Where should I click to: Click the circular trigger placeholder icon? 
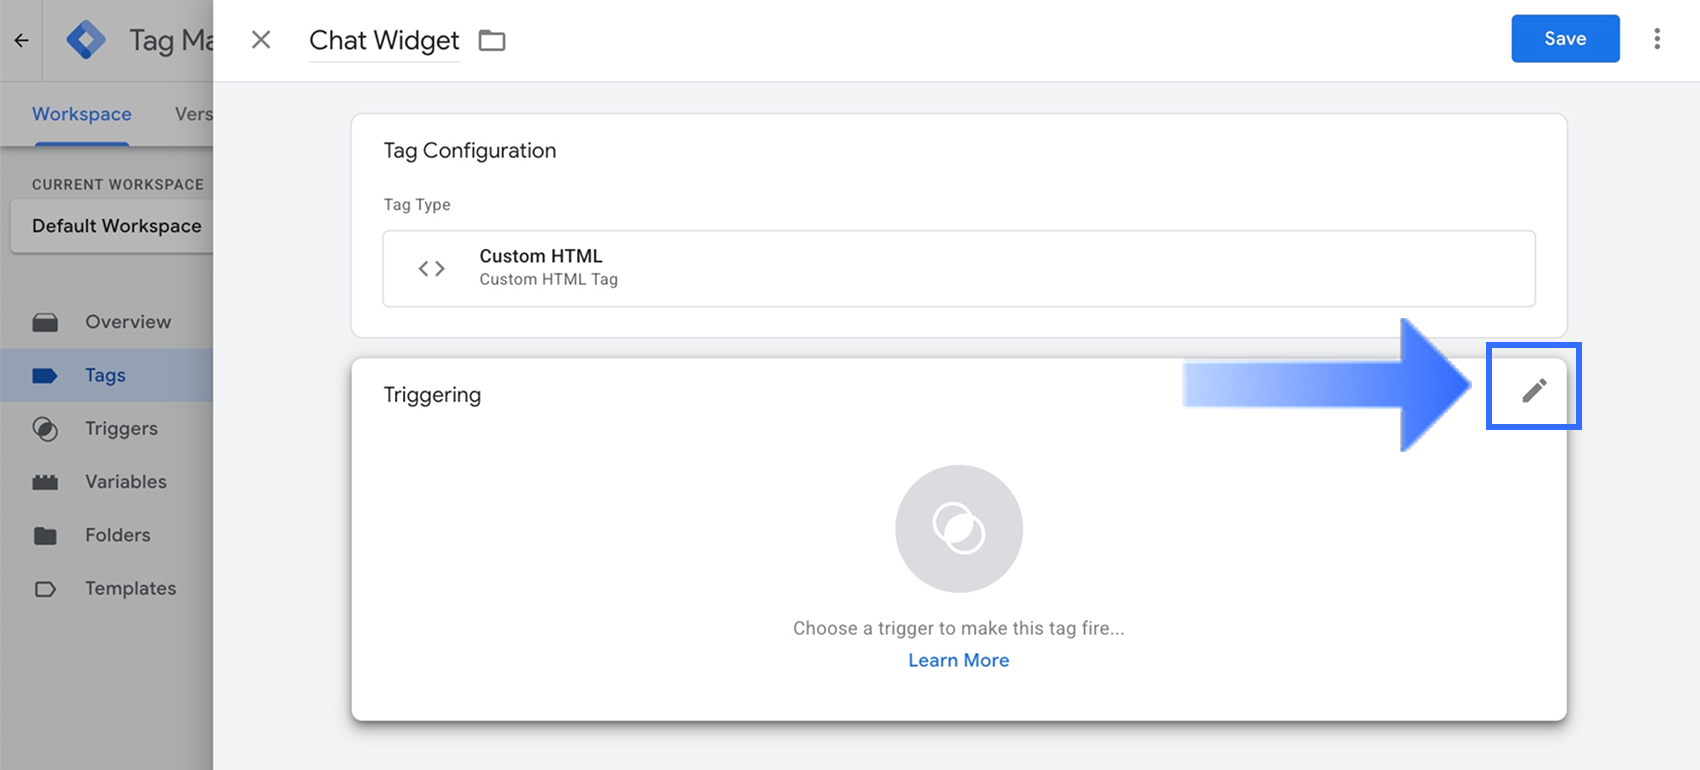click(958, 528)
